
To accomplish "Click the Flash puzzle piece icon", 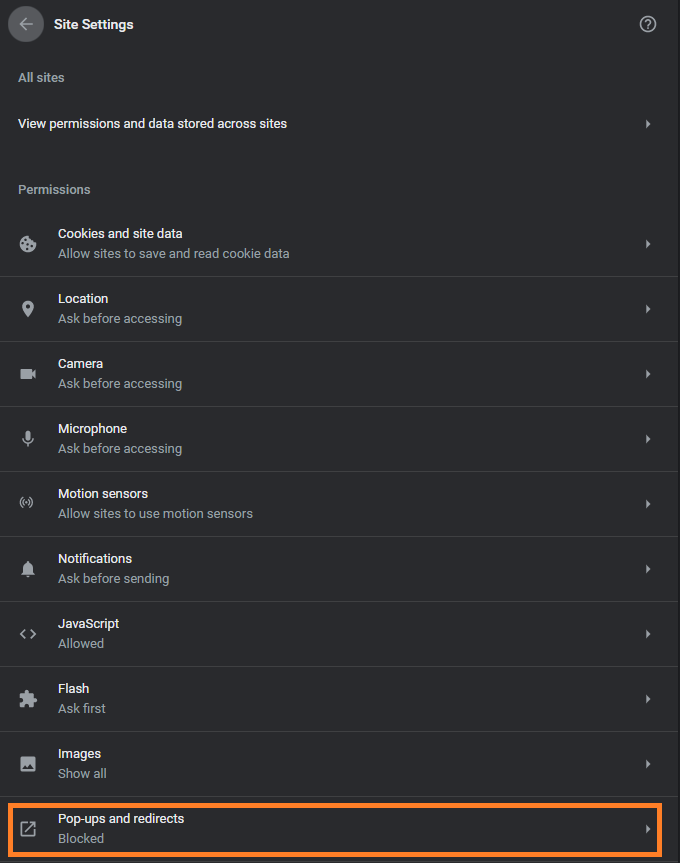I will 28,699.
